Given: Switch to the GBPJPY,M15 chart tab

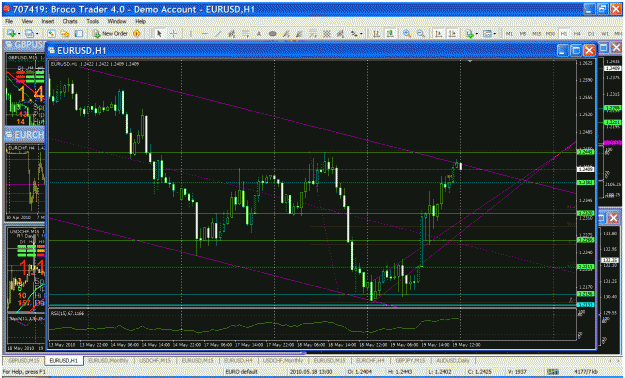Looking at the screenshot, I should click(x=410, y=360).
